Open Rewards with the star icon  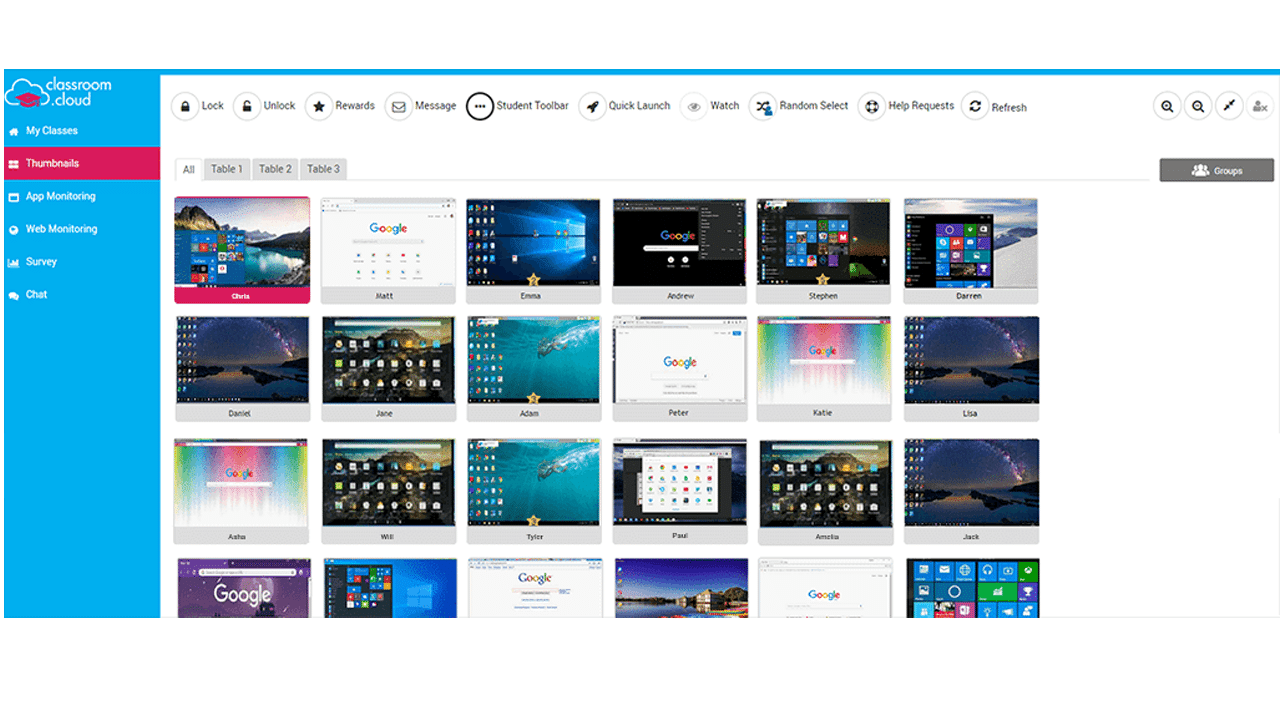pos(319,106)
